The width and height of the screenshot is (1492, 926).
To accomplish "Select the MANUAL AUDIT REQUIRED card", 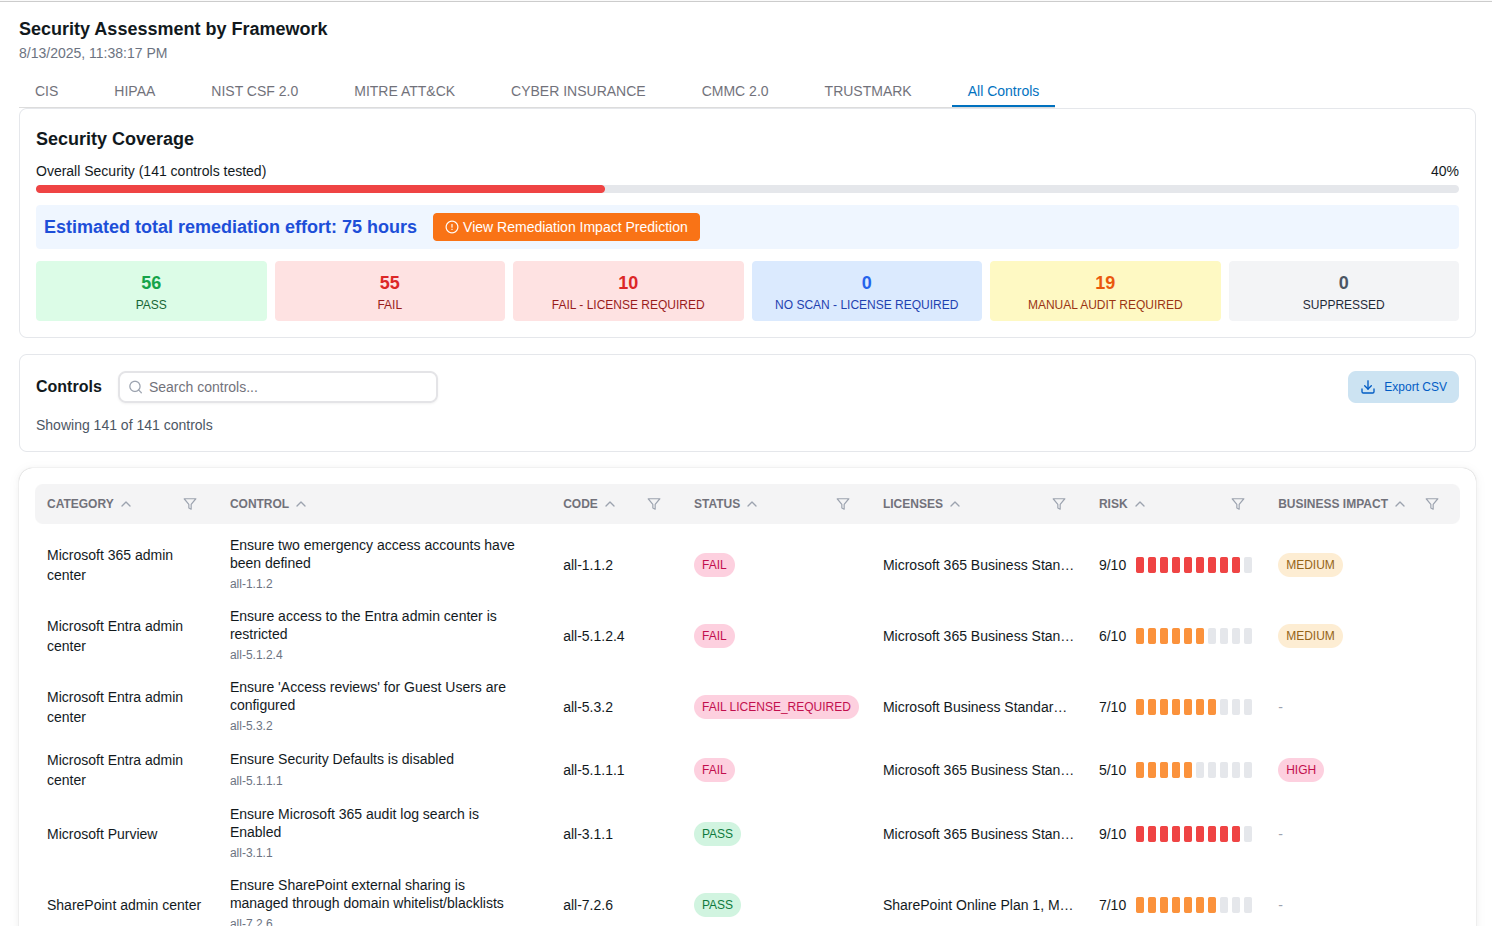I will pyautogui.click(x=1105, y=290).
